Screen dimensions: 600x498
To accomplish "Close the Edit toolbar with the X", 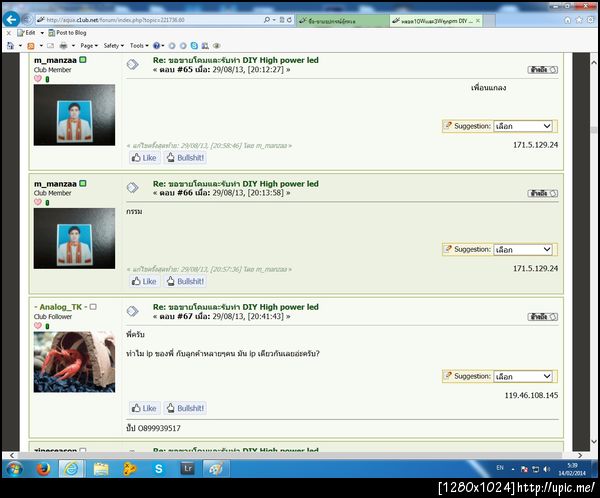I will pos(9,33).
